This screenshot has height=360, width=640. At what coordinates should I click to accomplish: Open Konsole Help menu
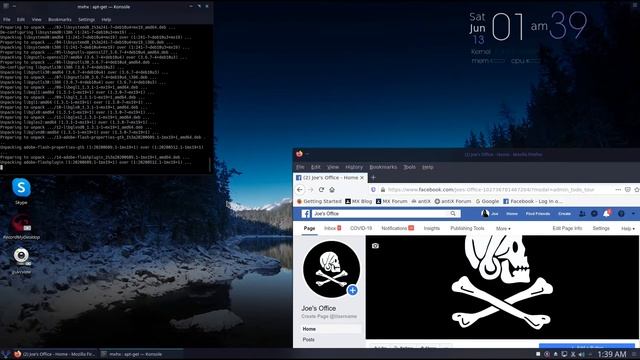click(106, 19)
